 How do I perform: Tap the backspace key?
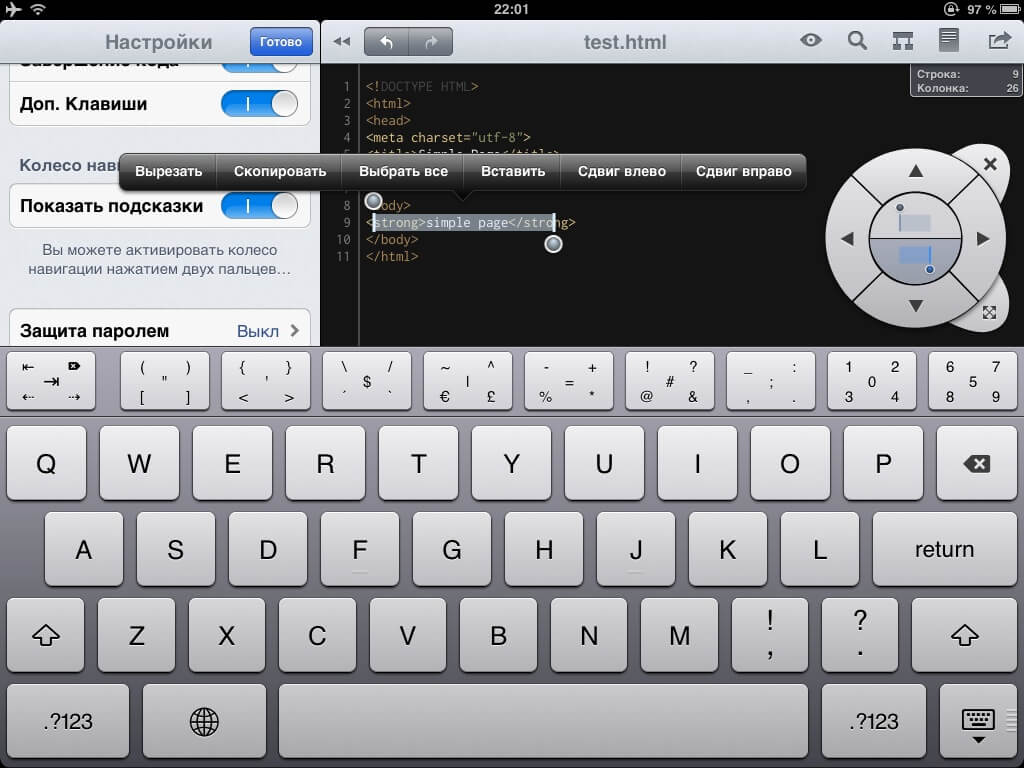tap(976, 464)
